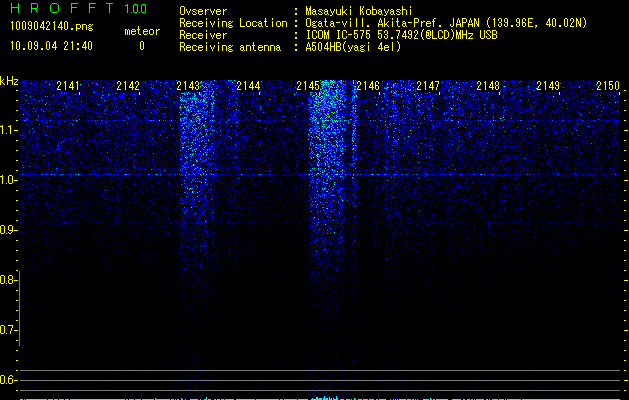This screenshot has height=400, width=629.
Task: Click the 2144 time marker
Action: [x=248, y=85]
